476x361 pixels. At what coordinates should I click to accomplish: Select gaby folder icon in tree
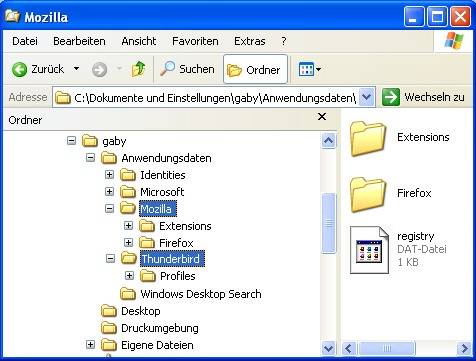click(x=90, y=141)
